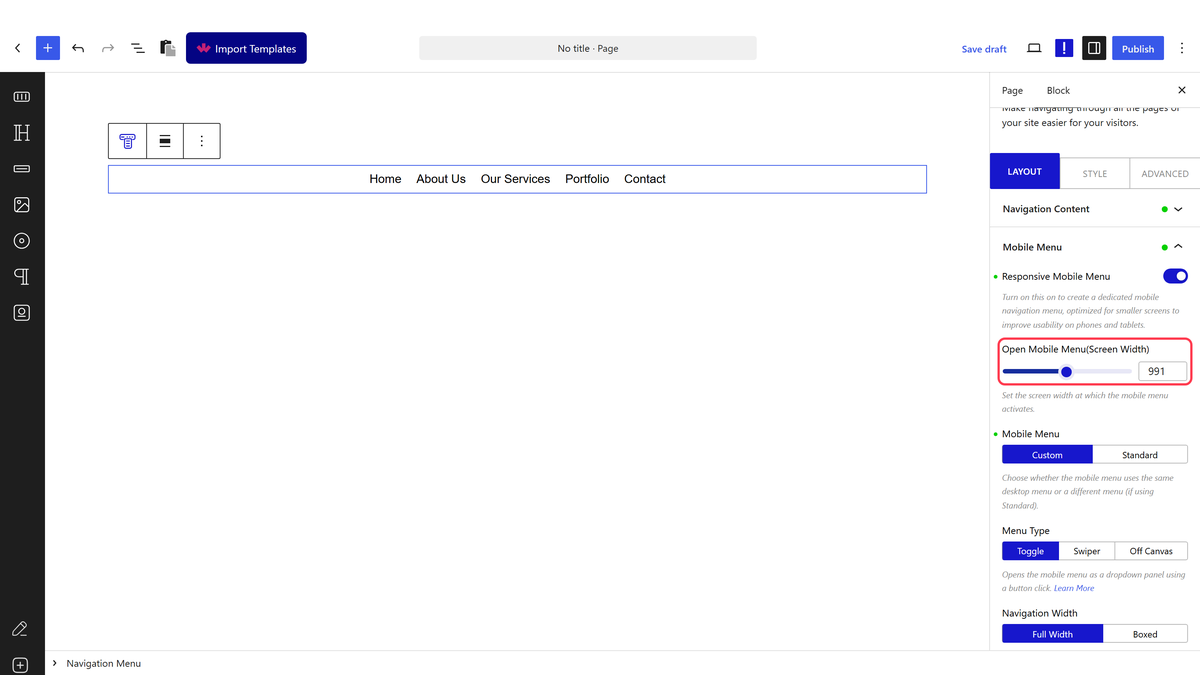Click the back arrow in the top bar
The image size is (1200, 675).
coord(18,48)
